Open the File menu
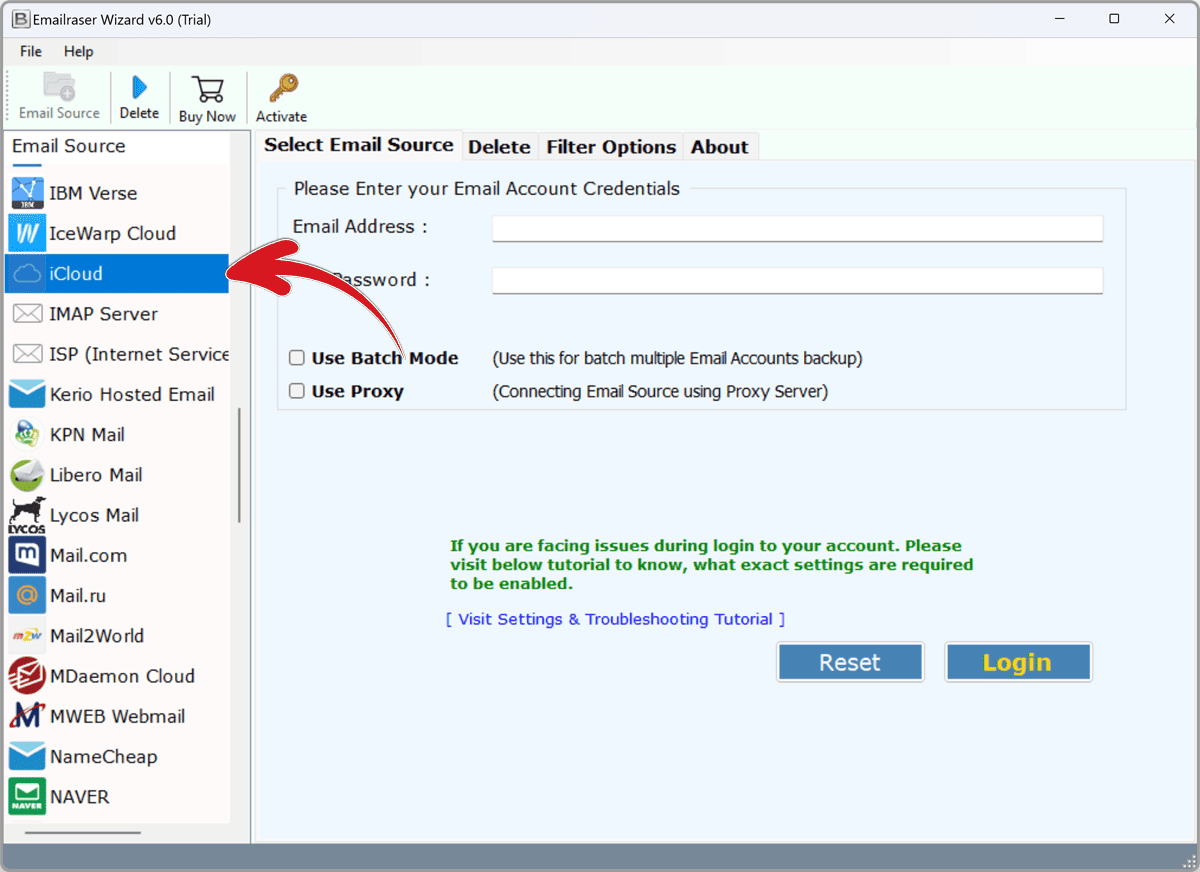The image size is (1200, 872). [x=31, y=51]
